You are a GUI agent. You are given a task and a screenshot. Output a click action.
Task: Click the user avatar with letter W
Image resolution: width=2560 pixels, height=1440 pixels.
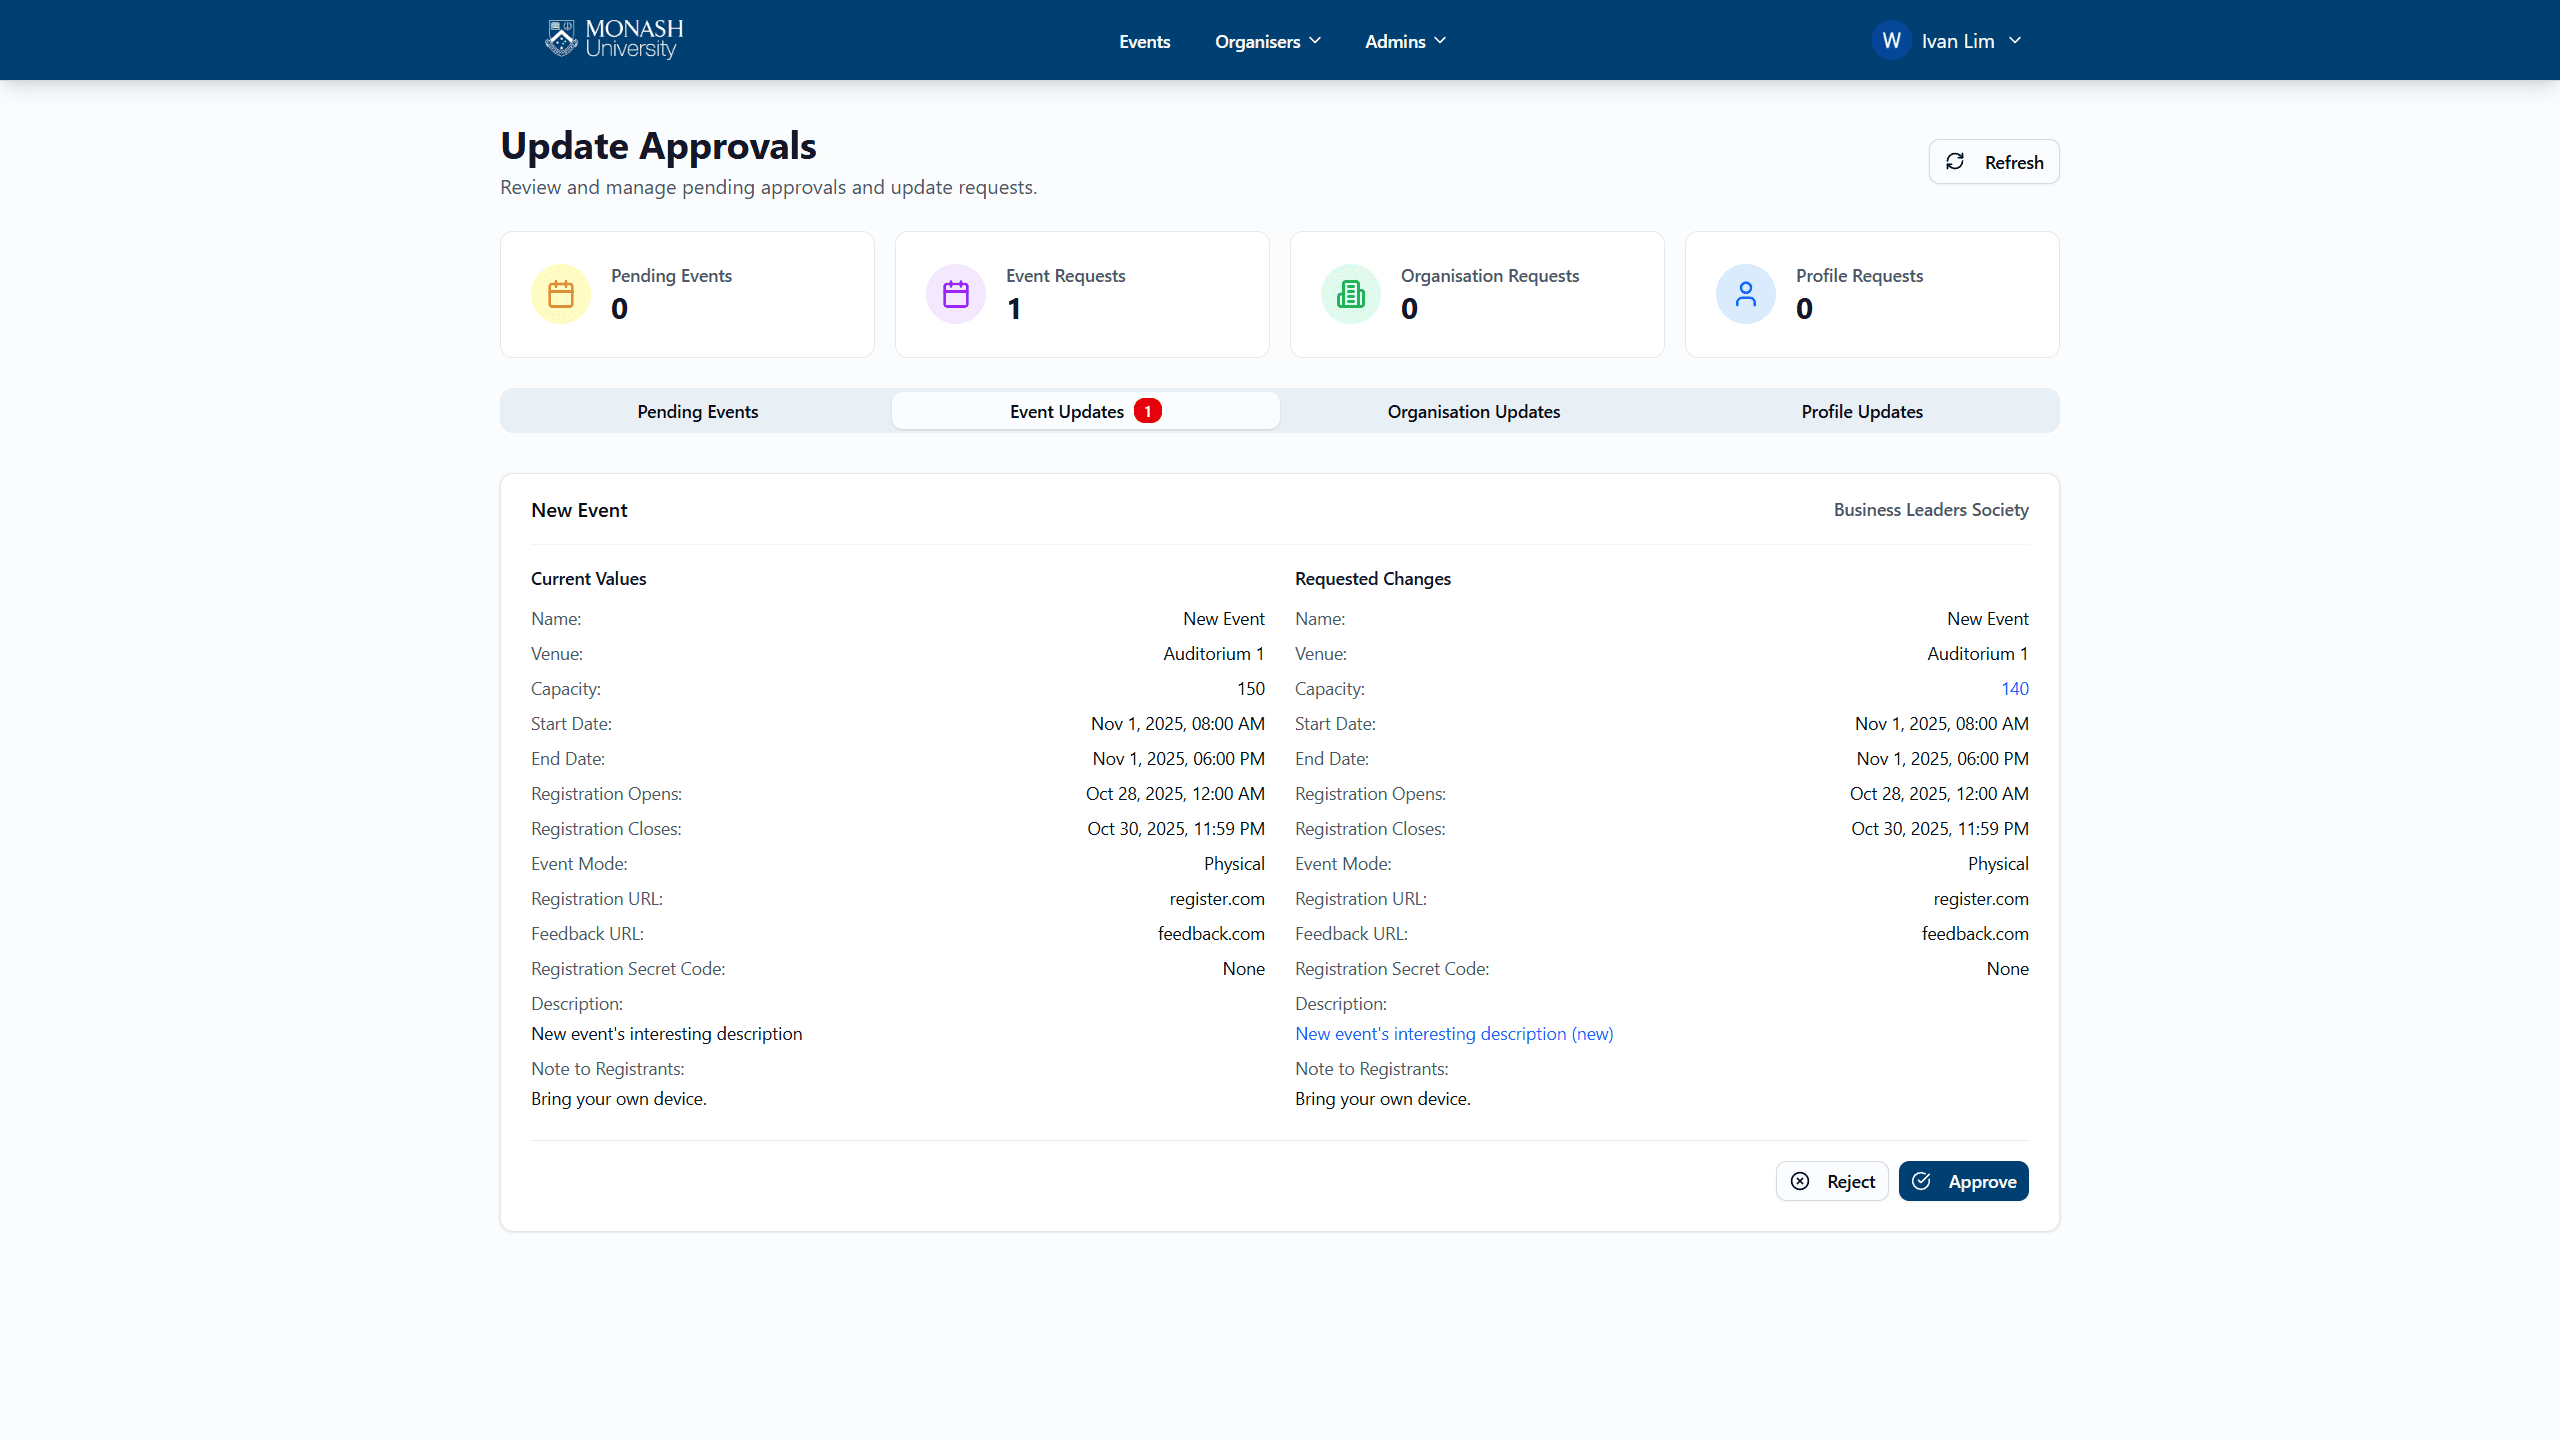[1891, 41]
